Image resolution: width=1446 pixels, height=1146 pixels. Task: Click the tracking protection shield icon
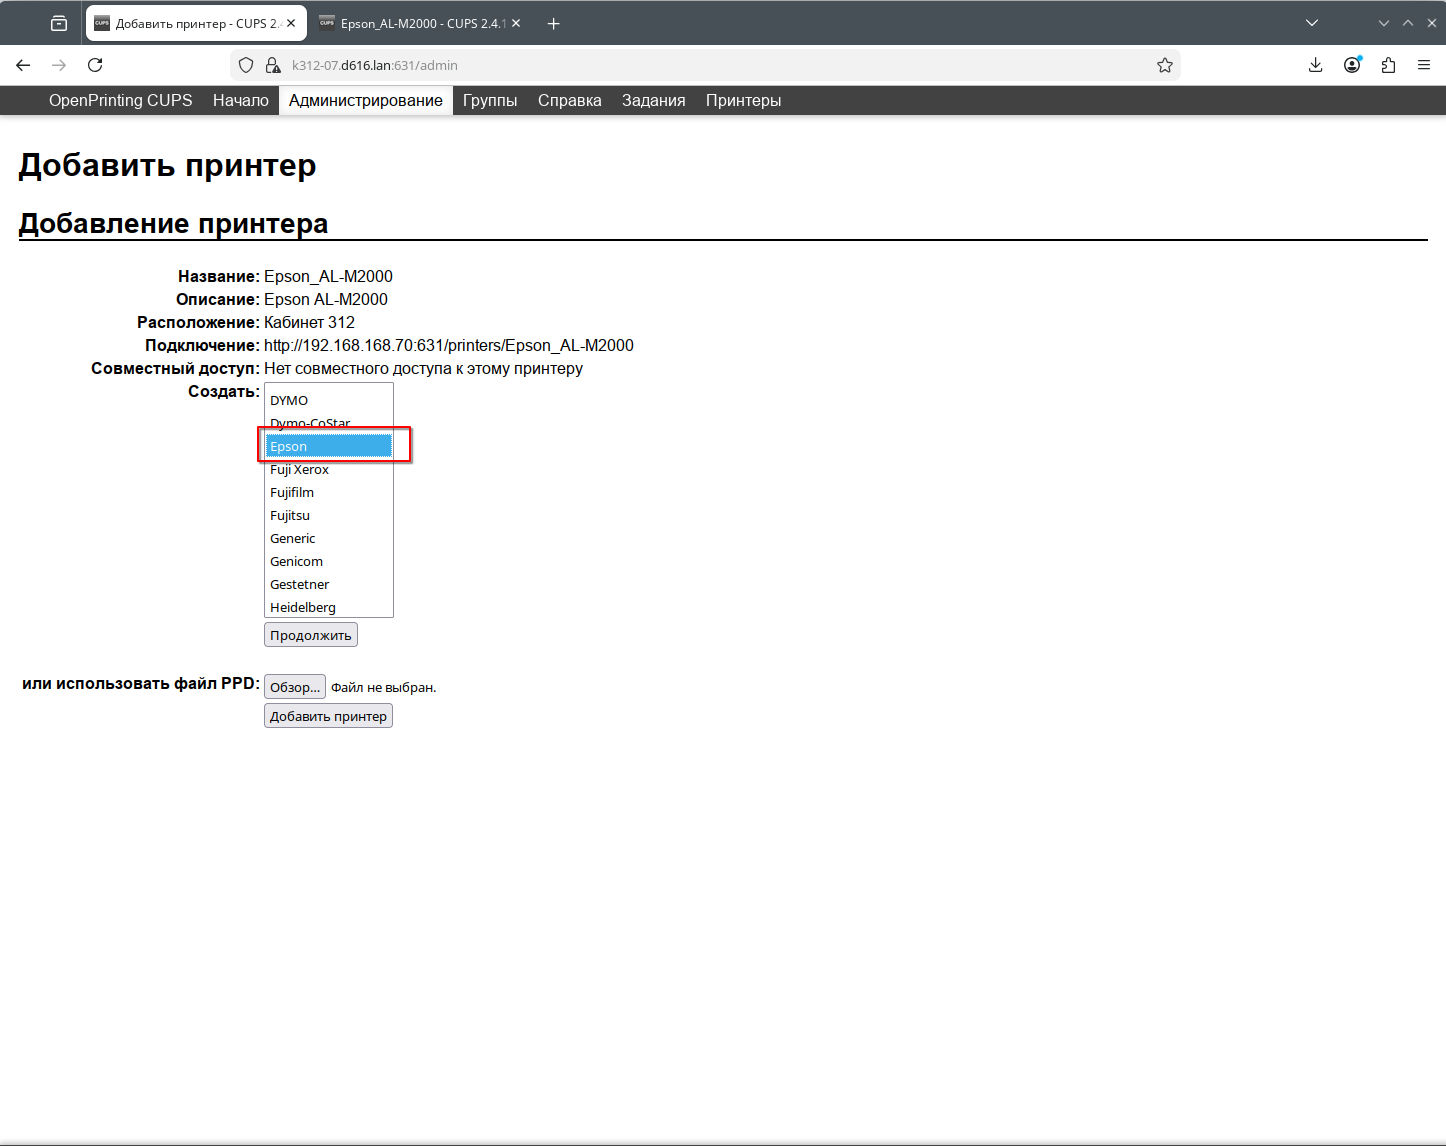point(246,65)
